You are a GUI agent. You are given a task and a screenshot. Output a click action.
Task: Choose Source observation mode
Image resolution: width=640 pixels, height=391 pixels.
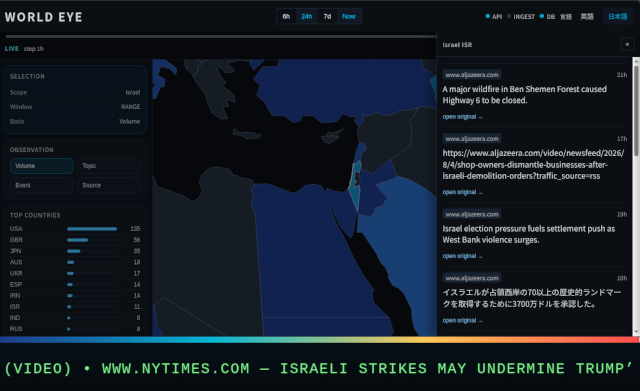[x=109, y=185]
